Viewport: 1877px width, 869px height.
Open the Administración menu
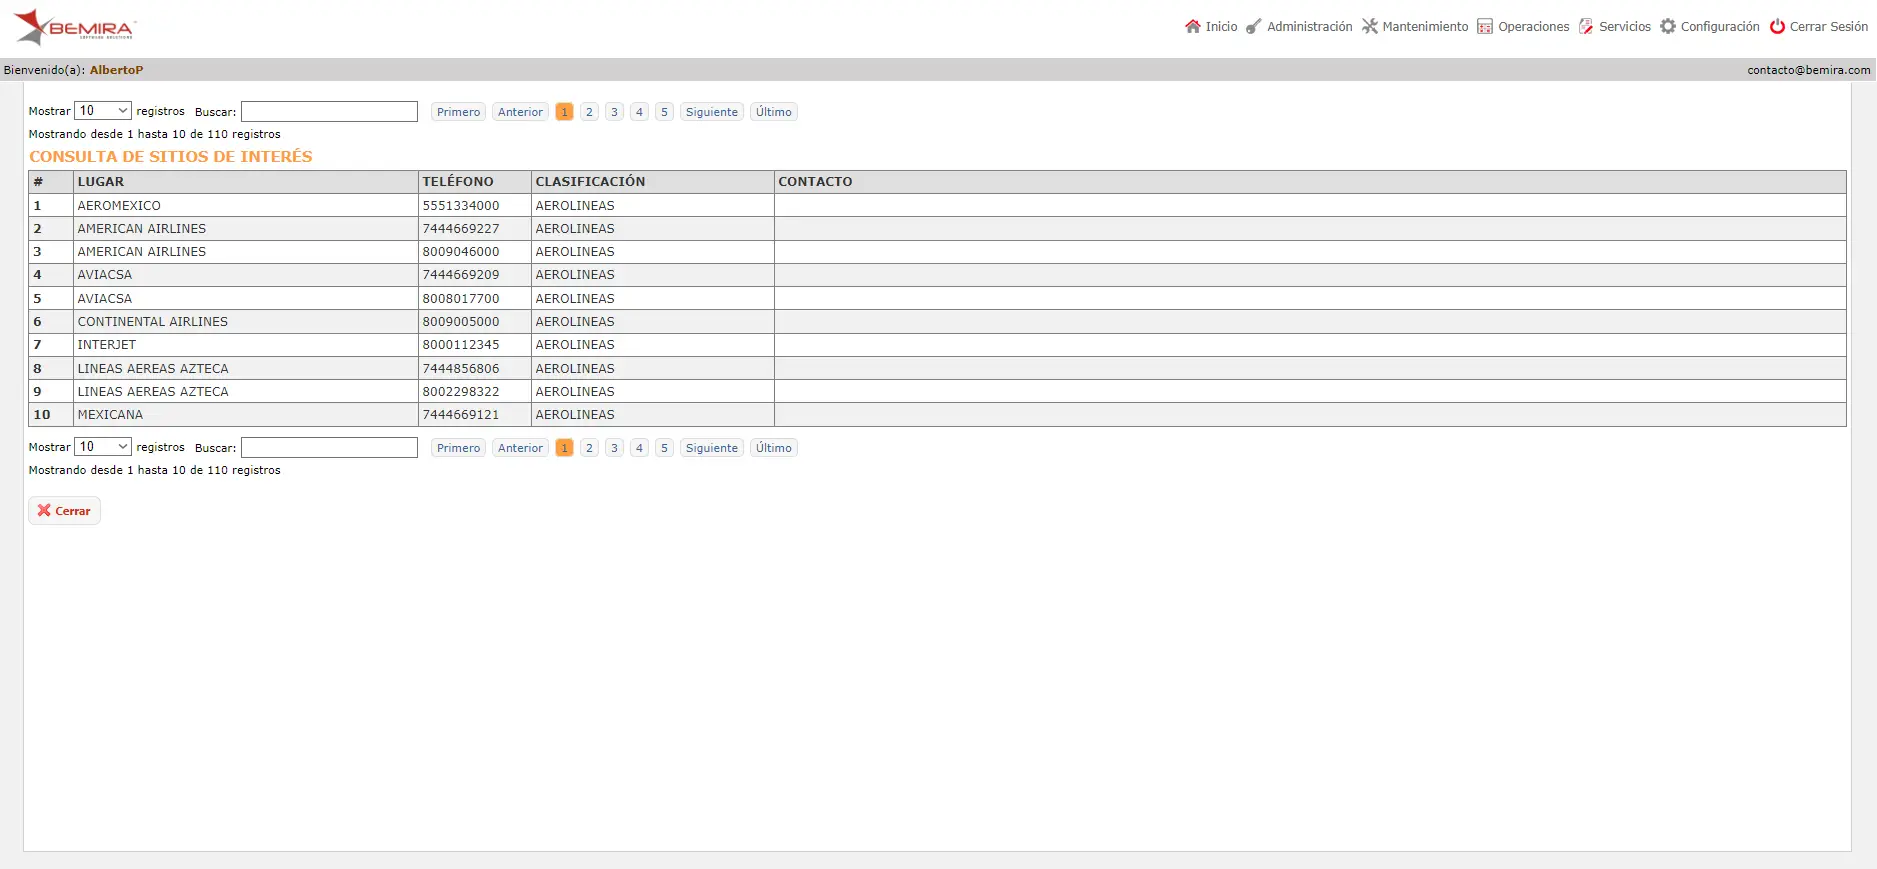coord(1309,27)
